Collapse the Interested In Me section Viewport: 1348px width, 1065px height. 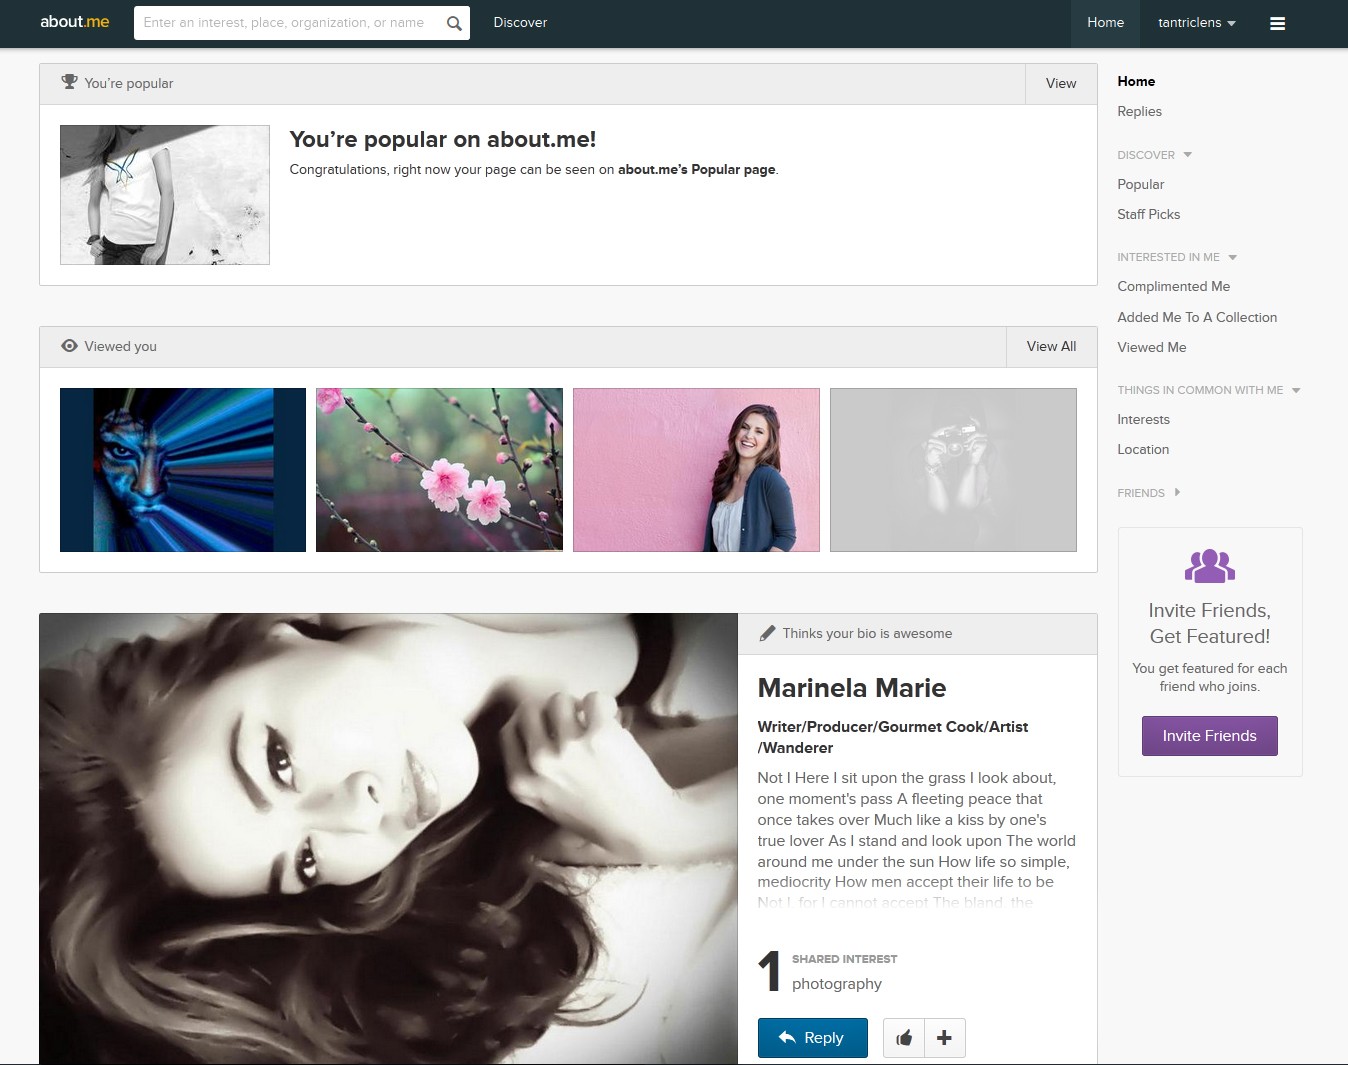1232,258
